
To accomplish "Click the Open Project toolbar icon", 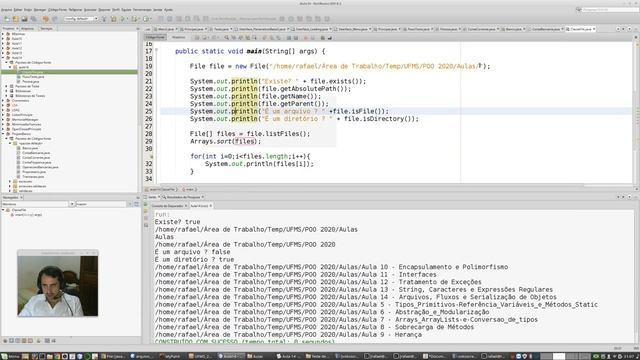I will [24, 19].
